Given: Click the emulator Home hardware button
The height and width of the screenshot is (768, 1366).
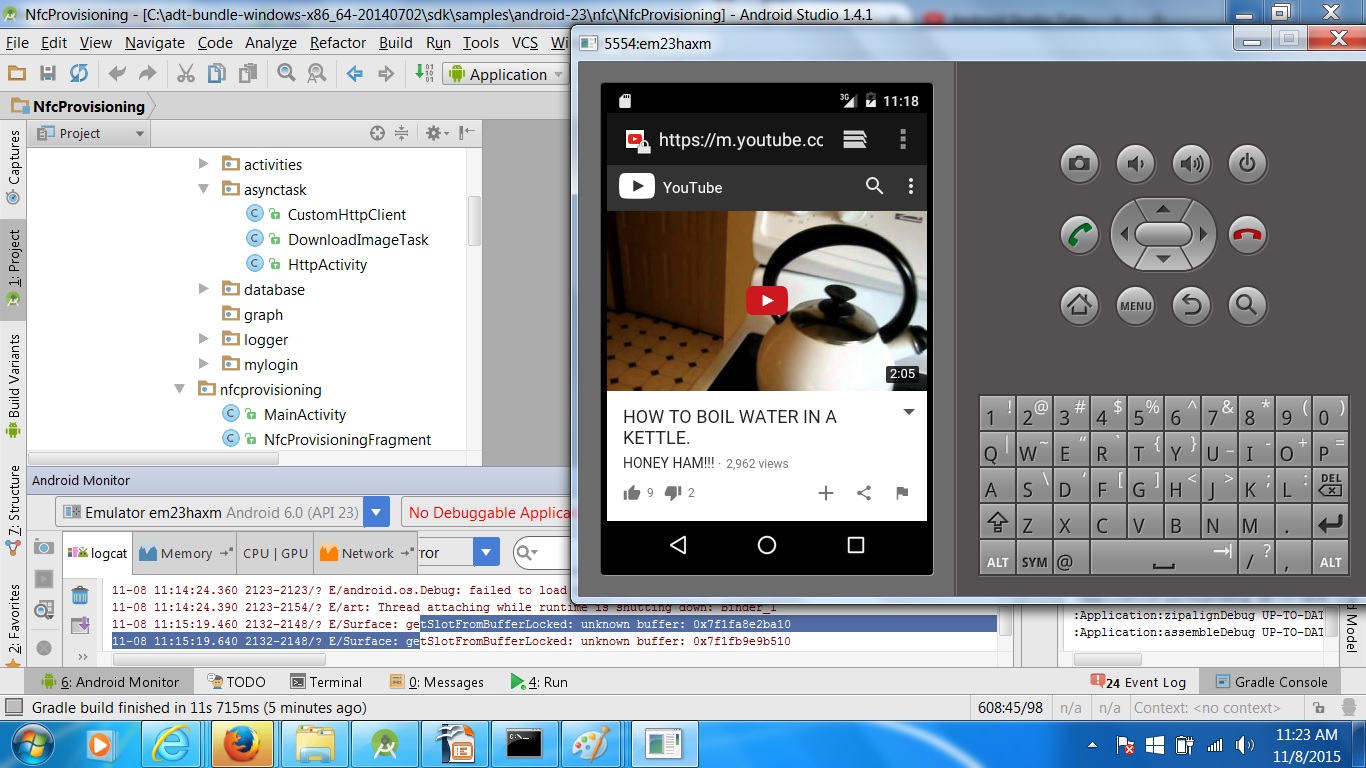Looking at the screenshot, I should point(1079,305).
